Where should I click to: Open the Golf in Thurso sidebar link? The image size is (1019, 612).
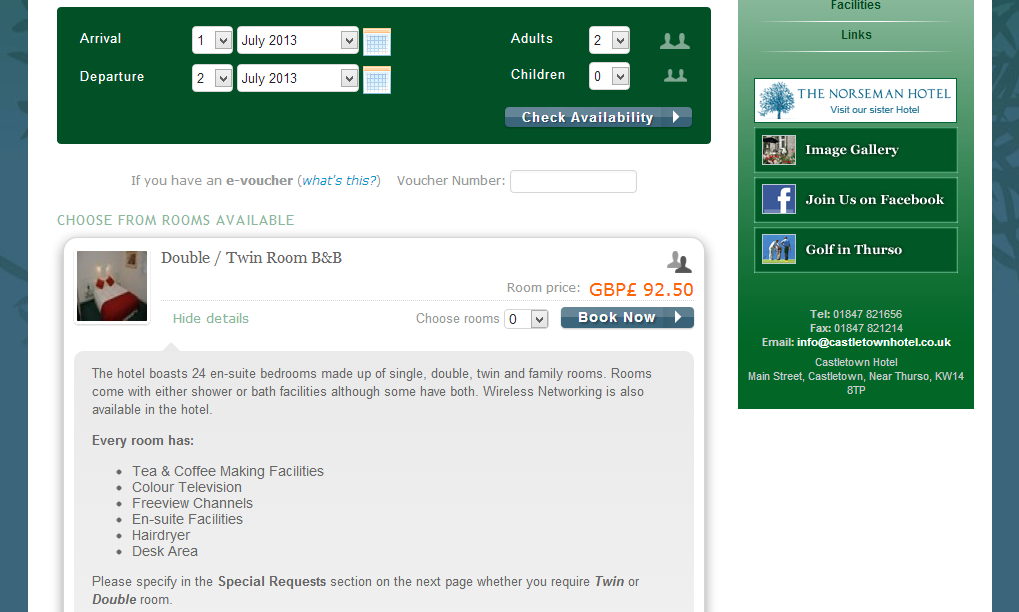point(855,249)
